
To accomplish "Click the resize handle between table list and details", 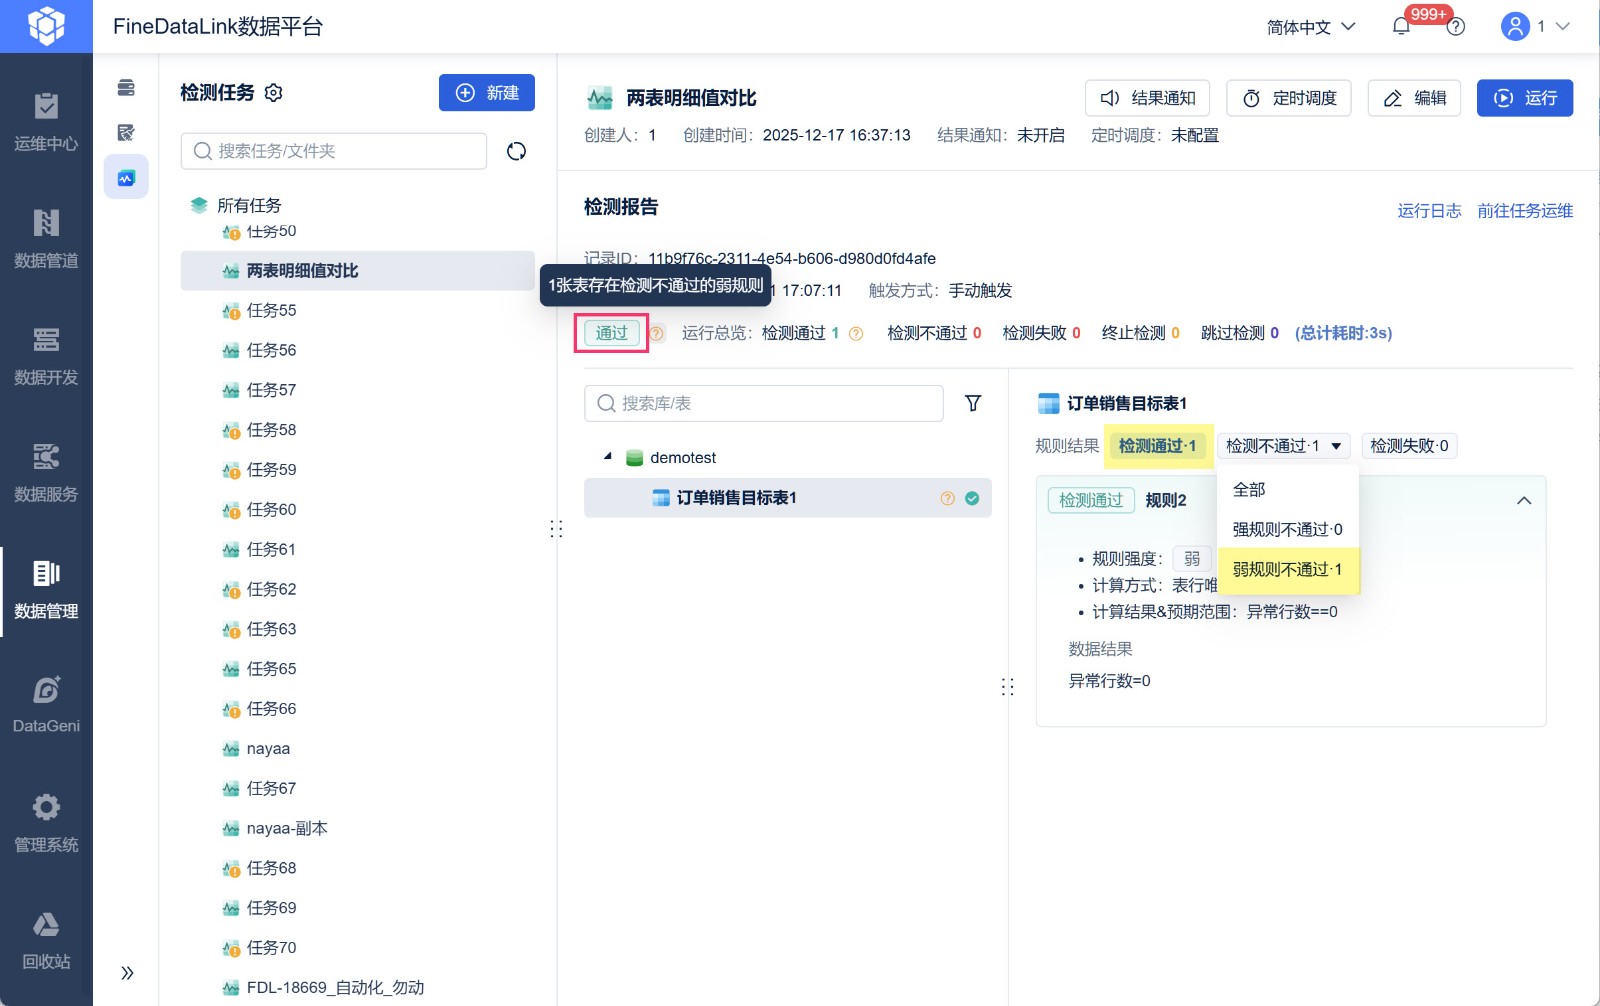I will (1007, 687).
